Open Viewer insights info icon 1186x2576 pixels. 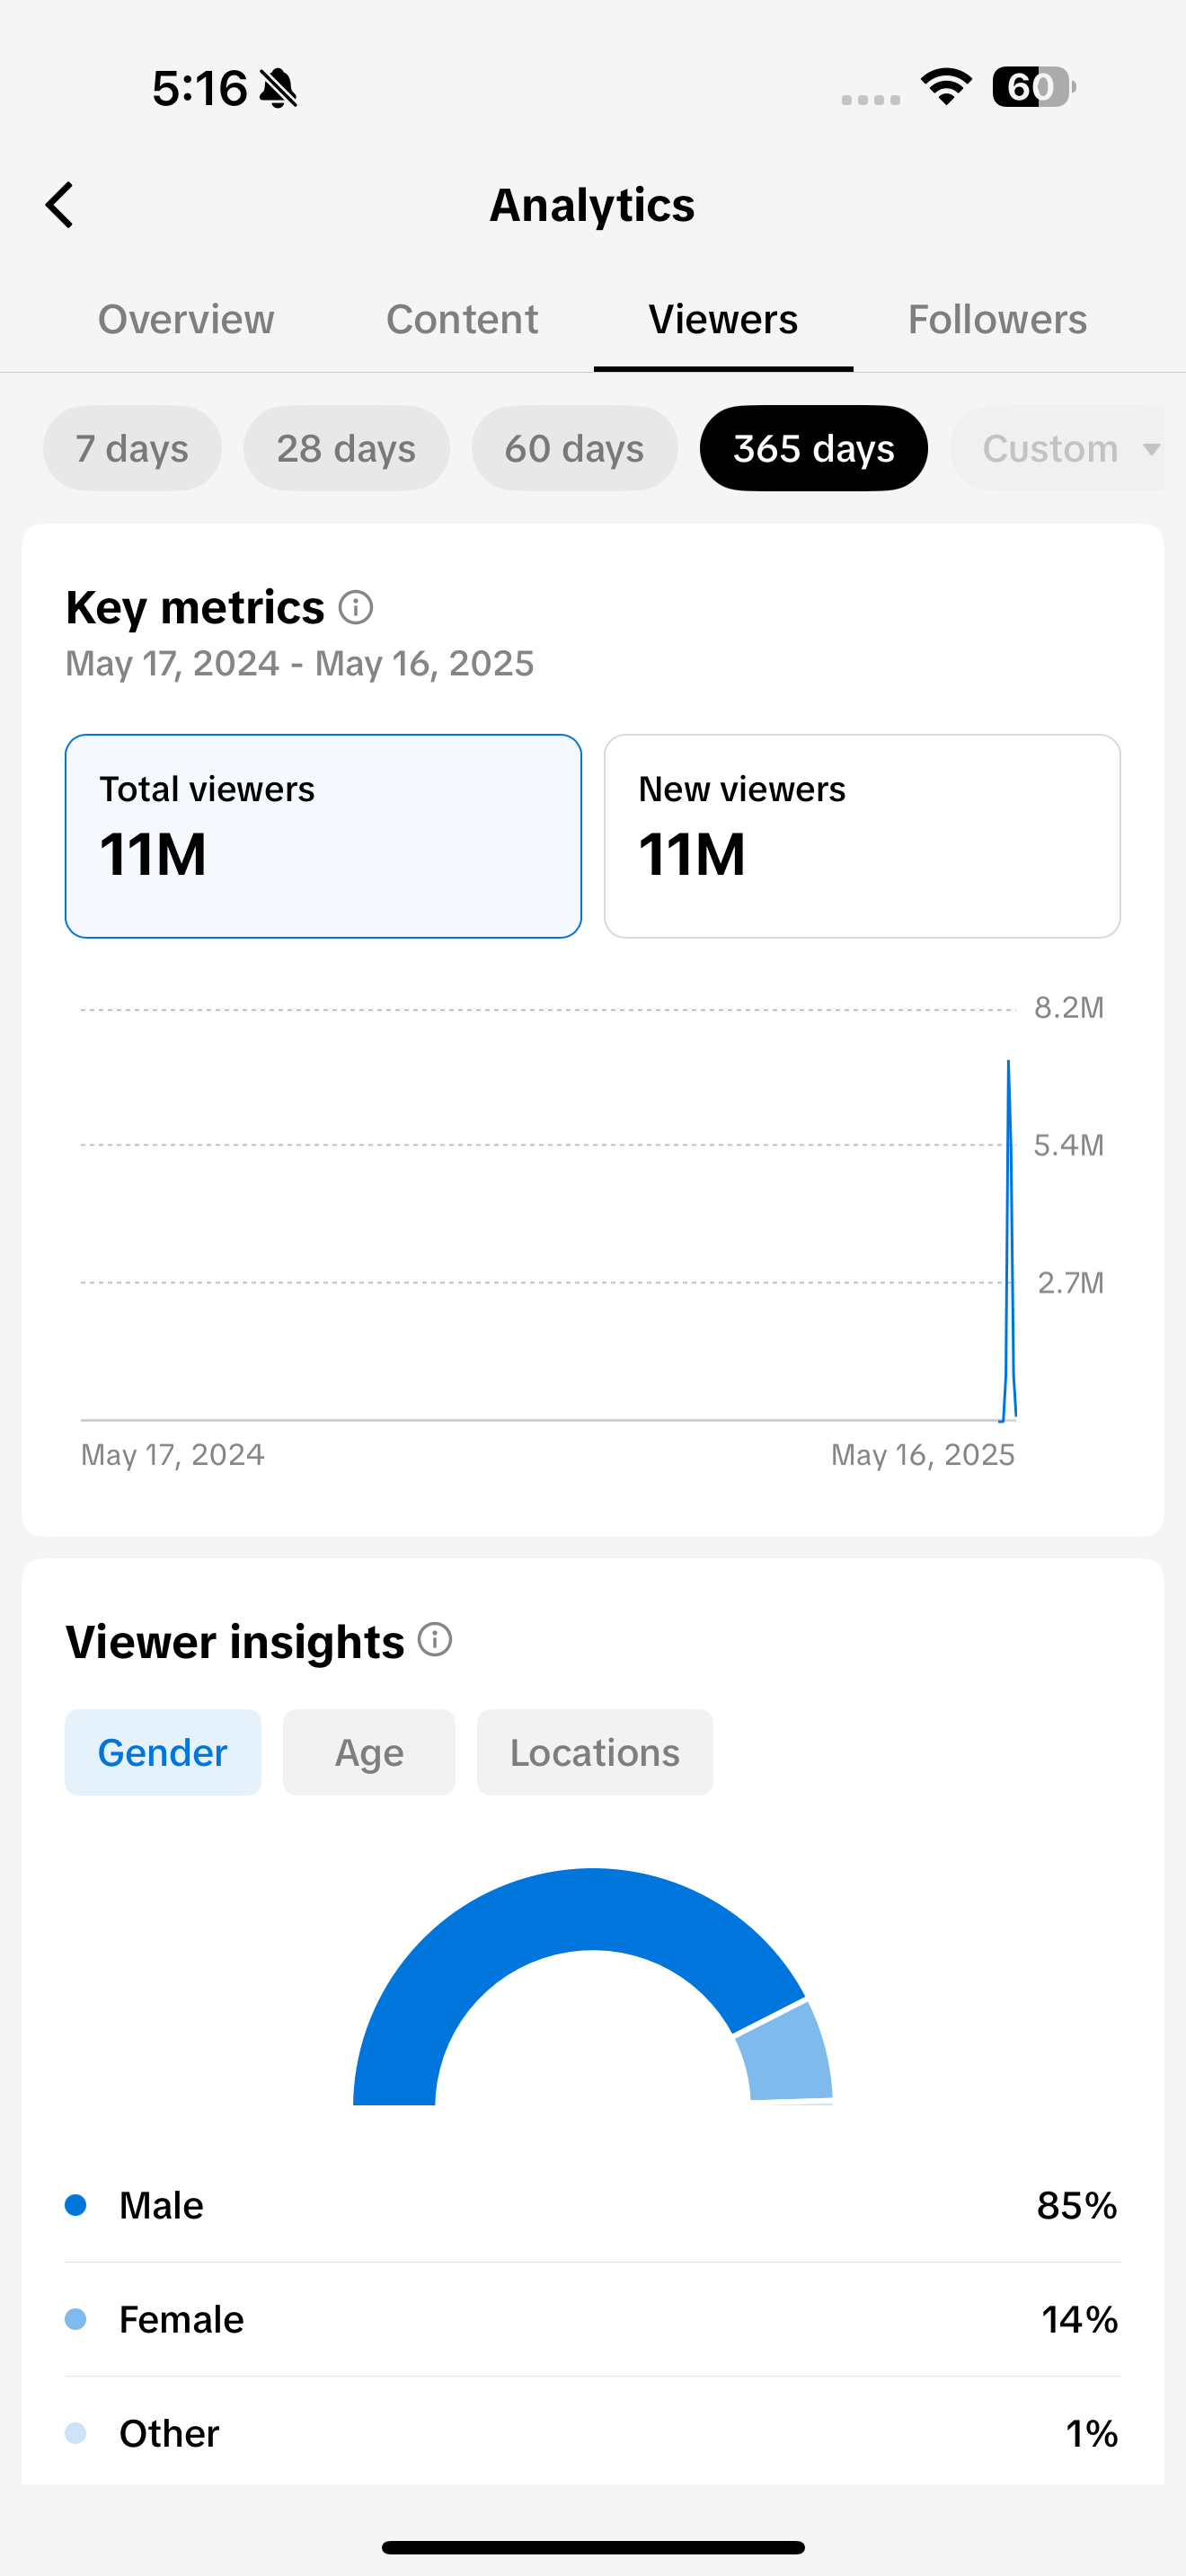click(x=435, y=1640)
